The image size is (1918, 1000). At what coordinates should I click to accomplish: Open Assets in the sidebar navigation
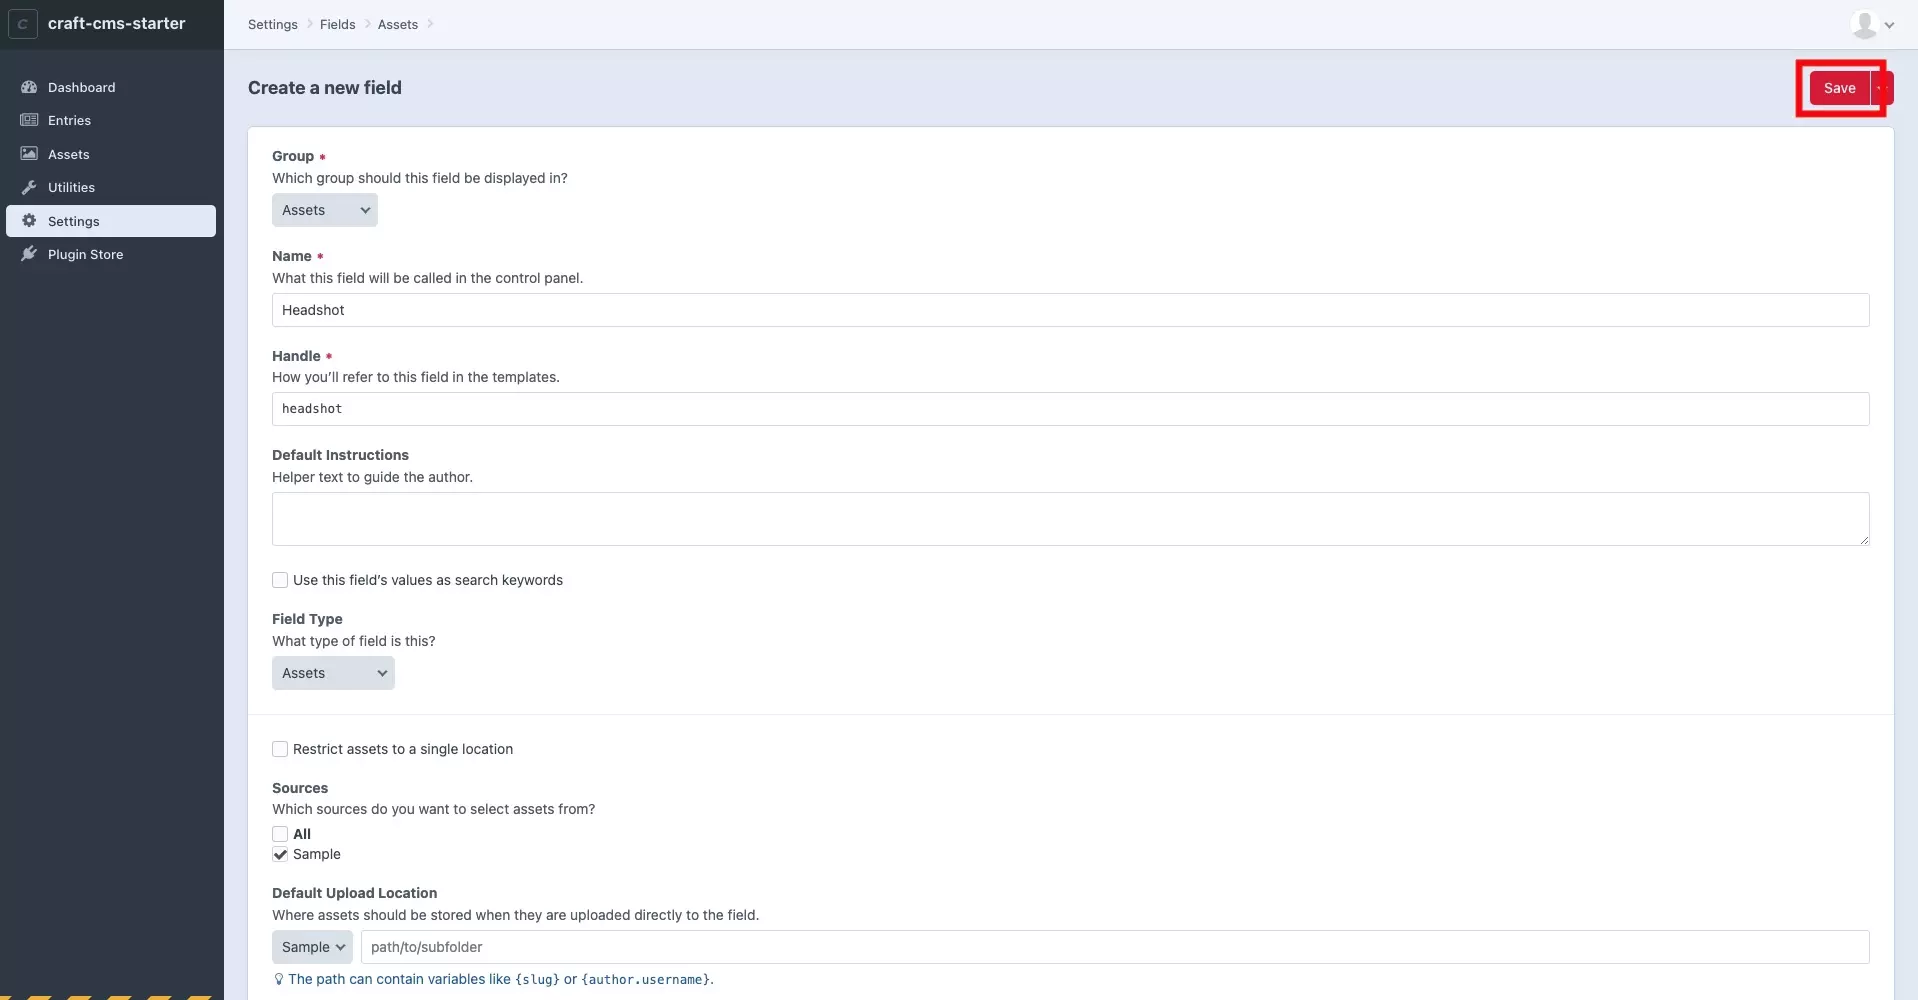coord(111,154)
